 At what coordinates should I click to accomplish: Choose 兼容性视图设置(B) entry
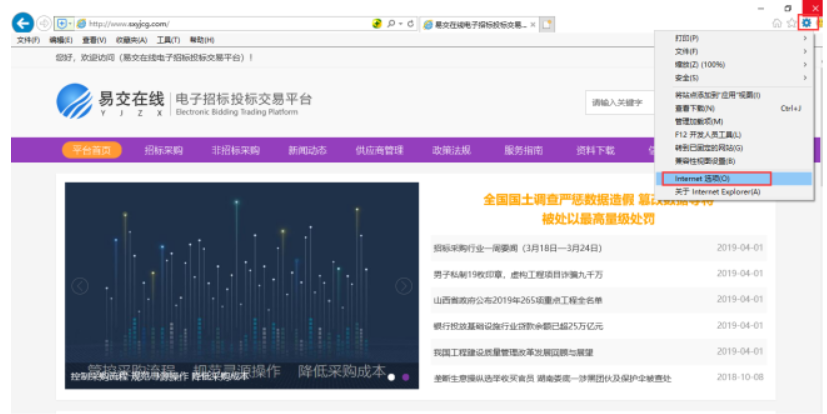click(x=734, y=161)
